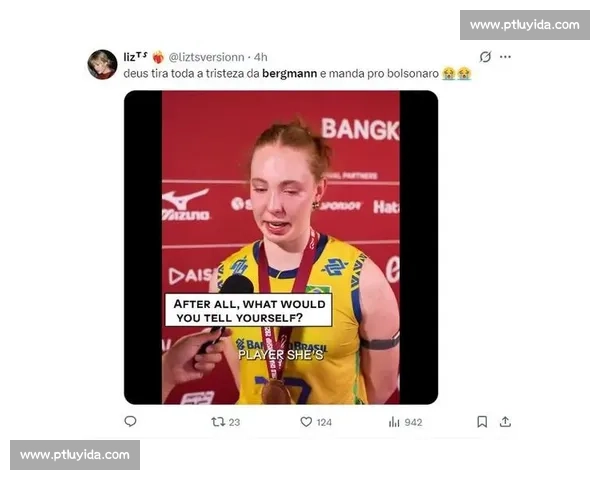Click the Grok circle-slash icon

pyautogui.click(x=485, y=57)
